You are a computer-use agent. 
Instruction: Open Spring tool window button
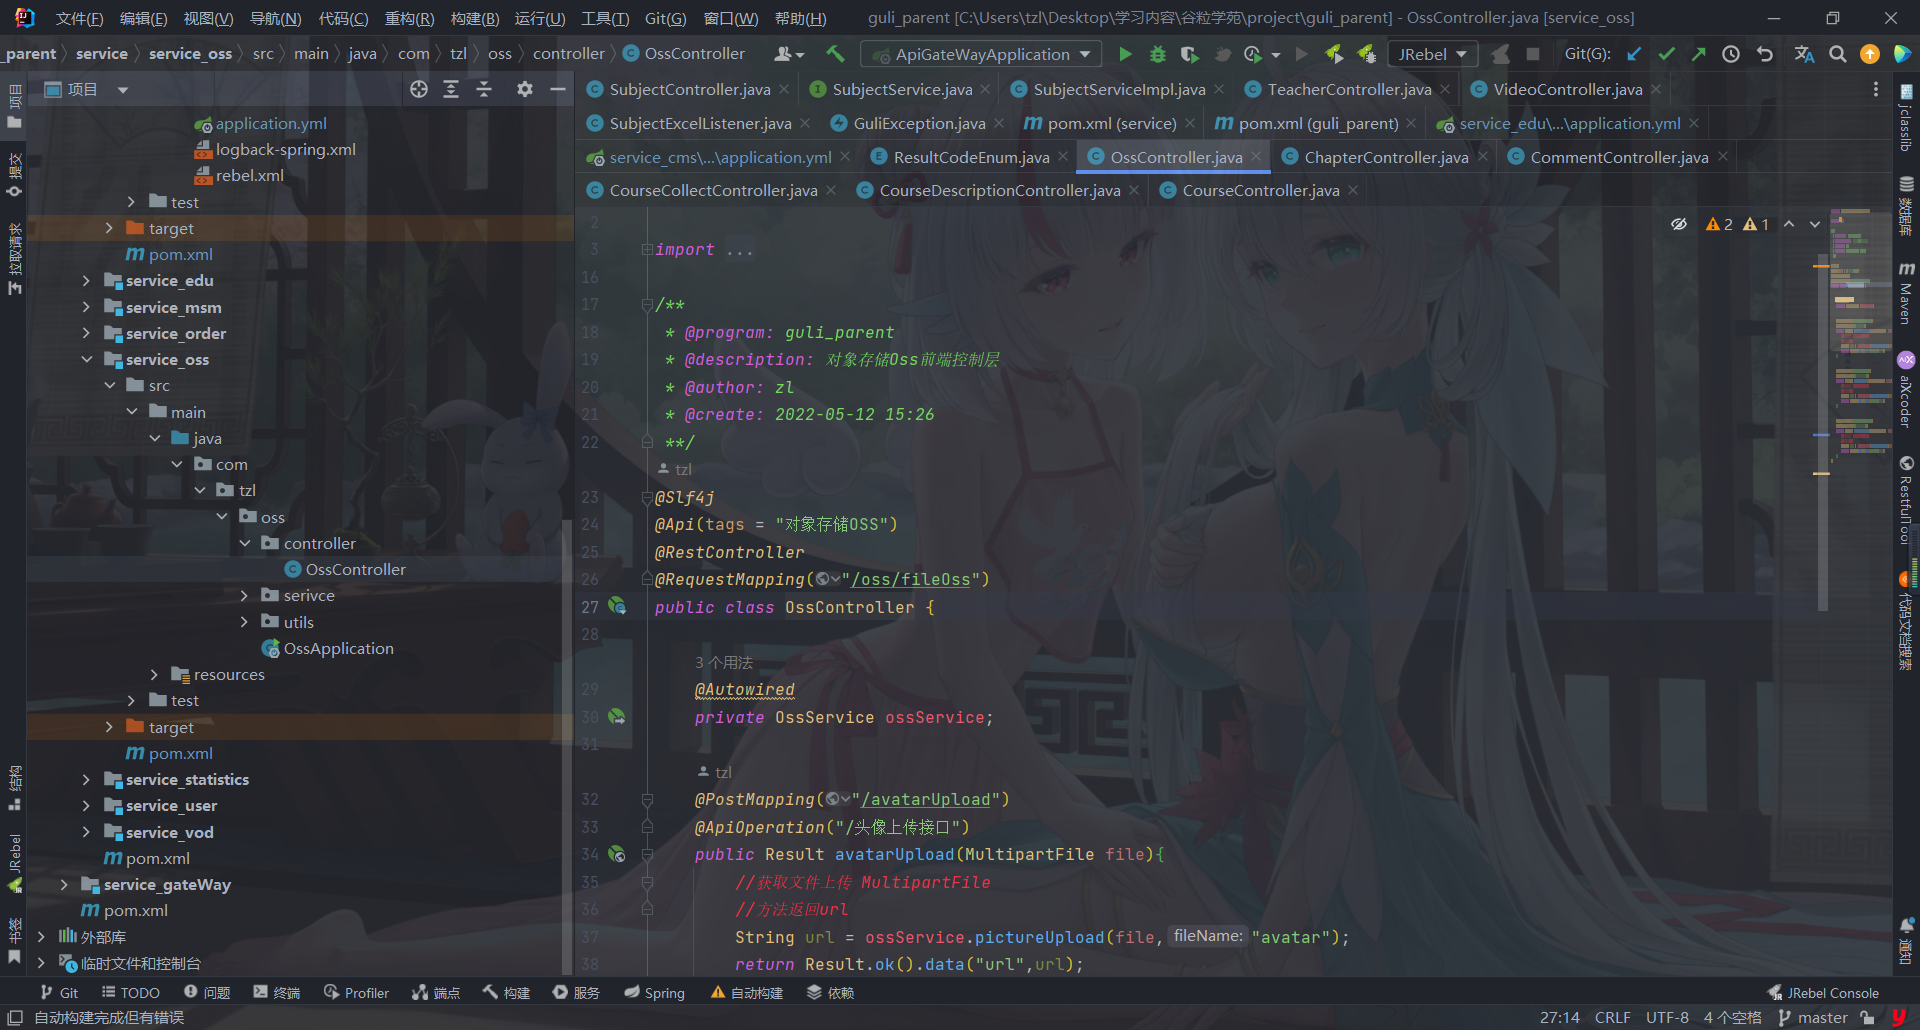coord(654,993)
